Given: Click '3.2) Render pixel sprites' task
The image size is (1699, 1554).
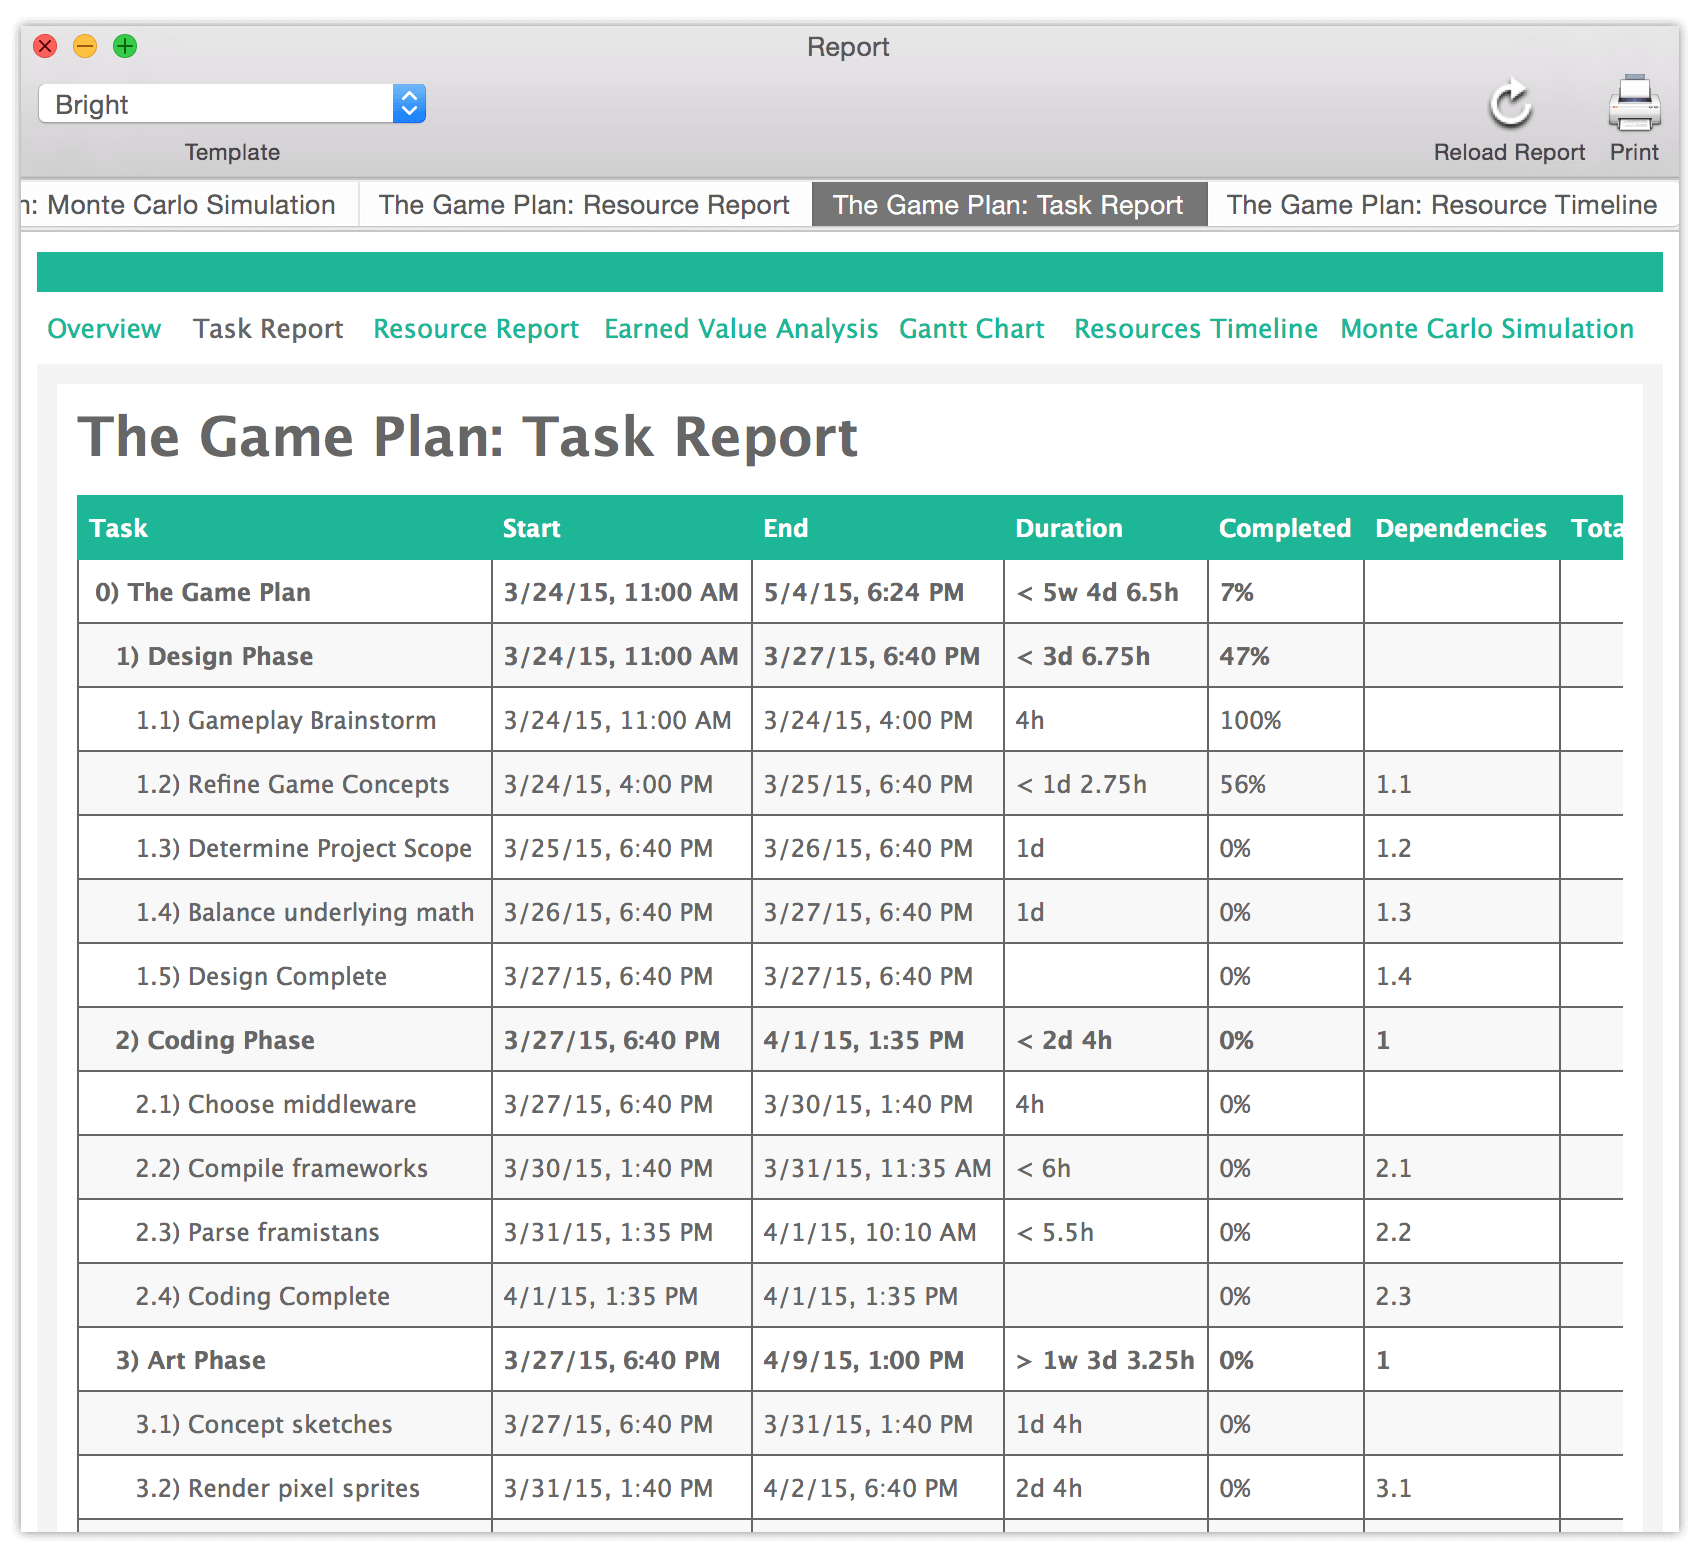Looking at the screenshot, I should [278, 1488].
